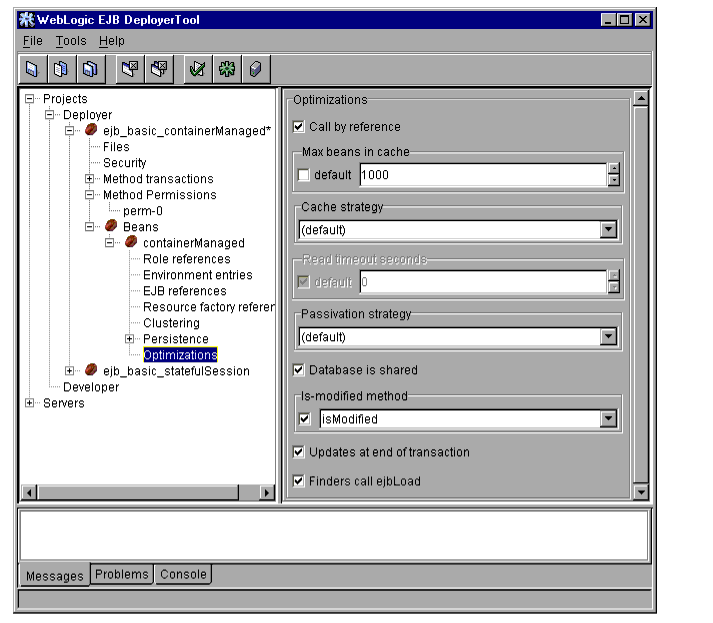Click the green checkmark Validate toolbar icon
Screen dimensions: 713x623
198,69
